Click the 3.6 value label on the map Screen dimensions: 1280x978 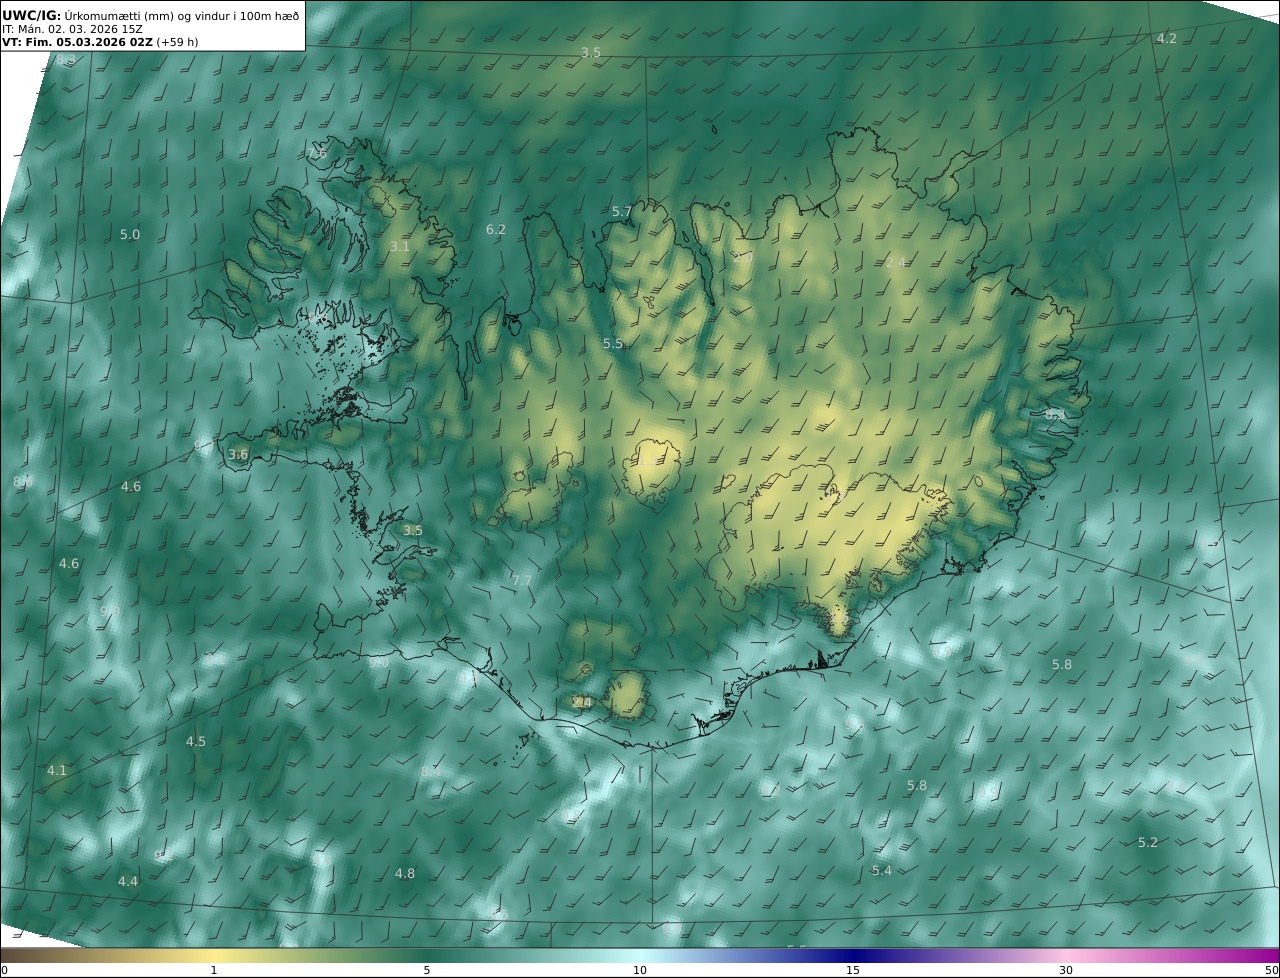(238, 454)
